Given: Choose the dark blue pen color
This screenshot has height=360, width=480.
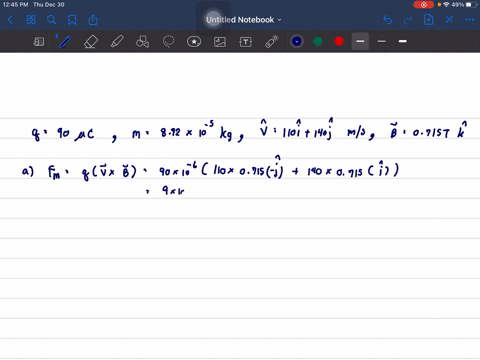Looking at the screenshot, I should [297, 41].
